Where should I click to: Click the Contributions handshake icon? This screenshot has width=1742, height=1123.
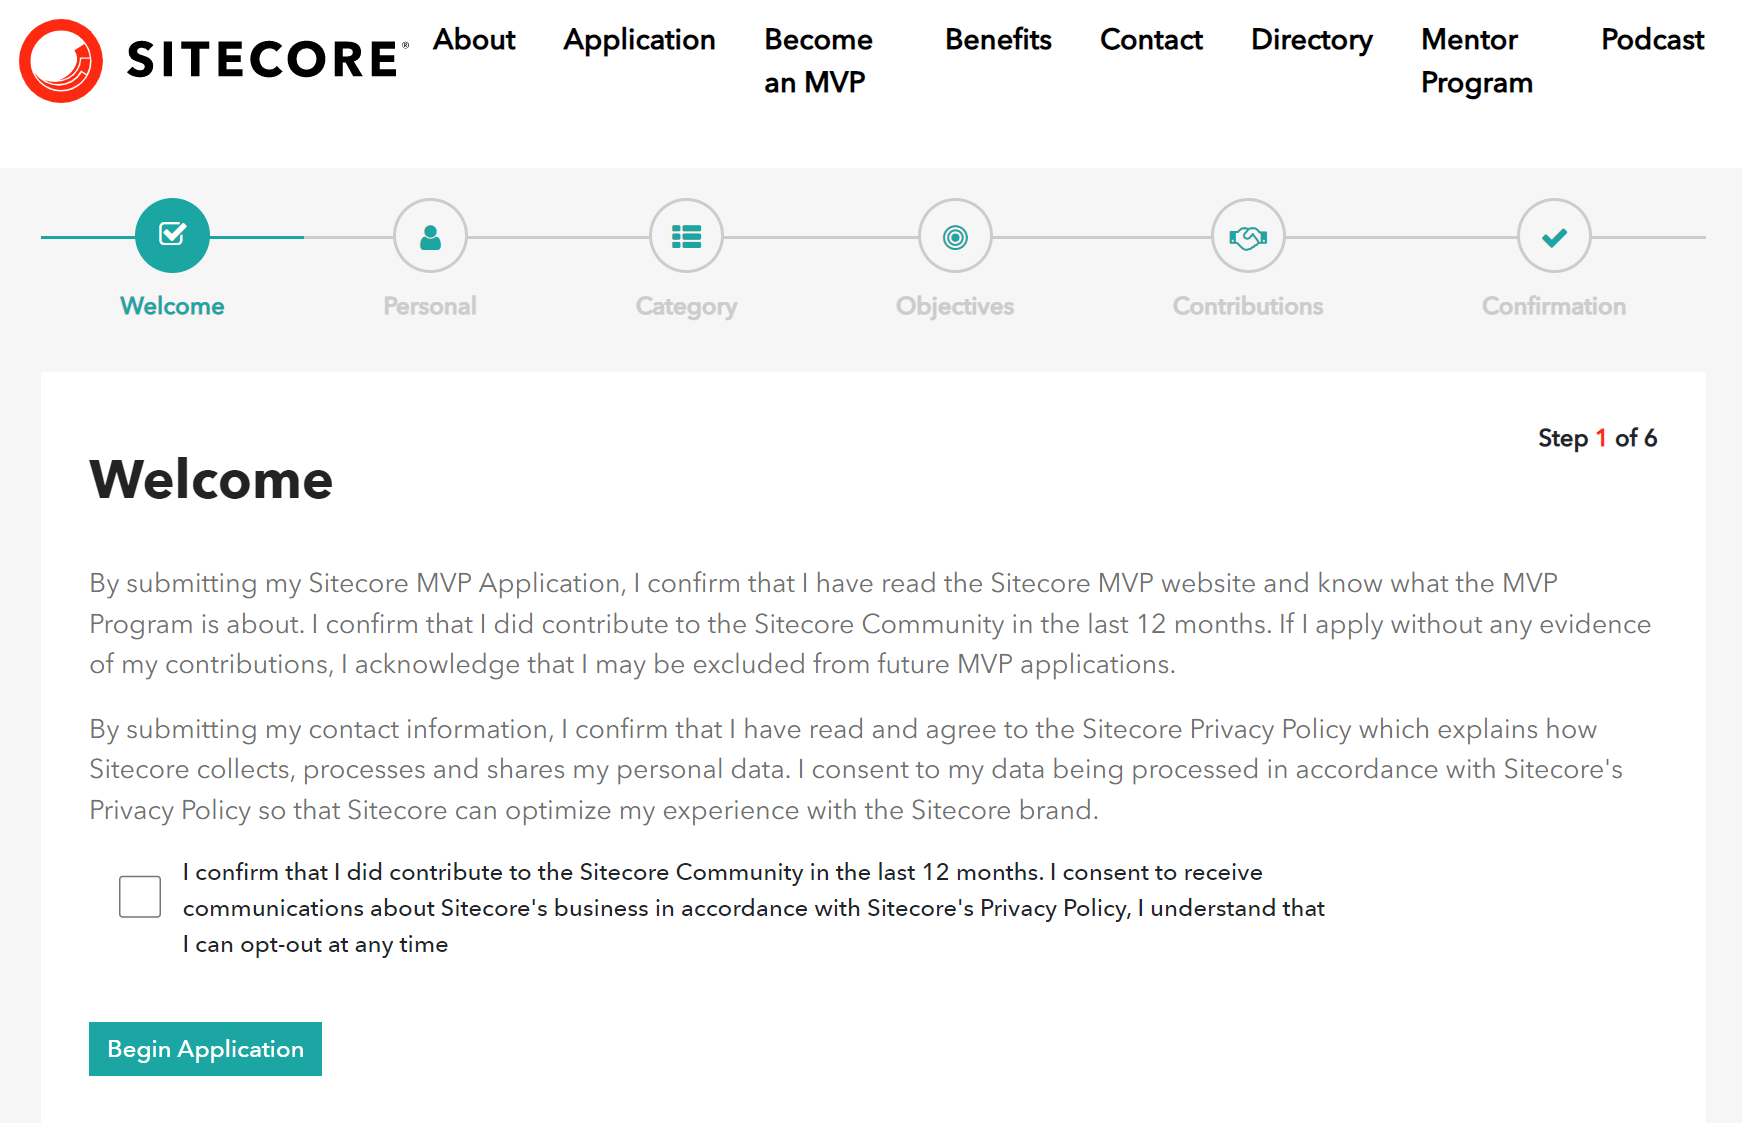tap(1247, 236)
